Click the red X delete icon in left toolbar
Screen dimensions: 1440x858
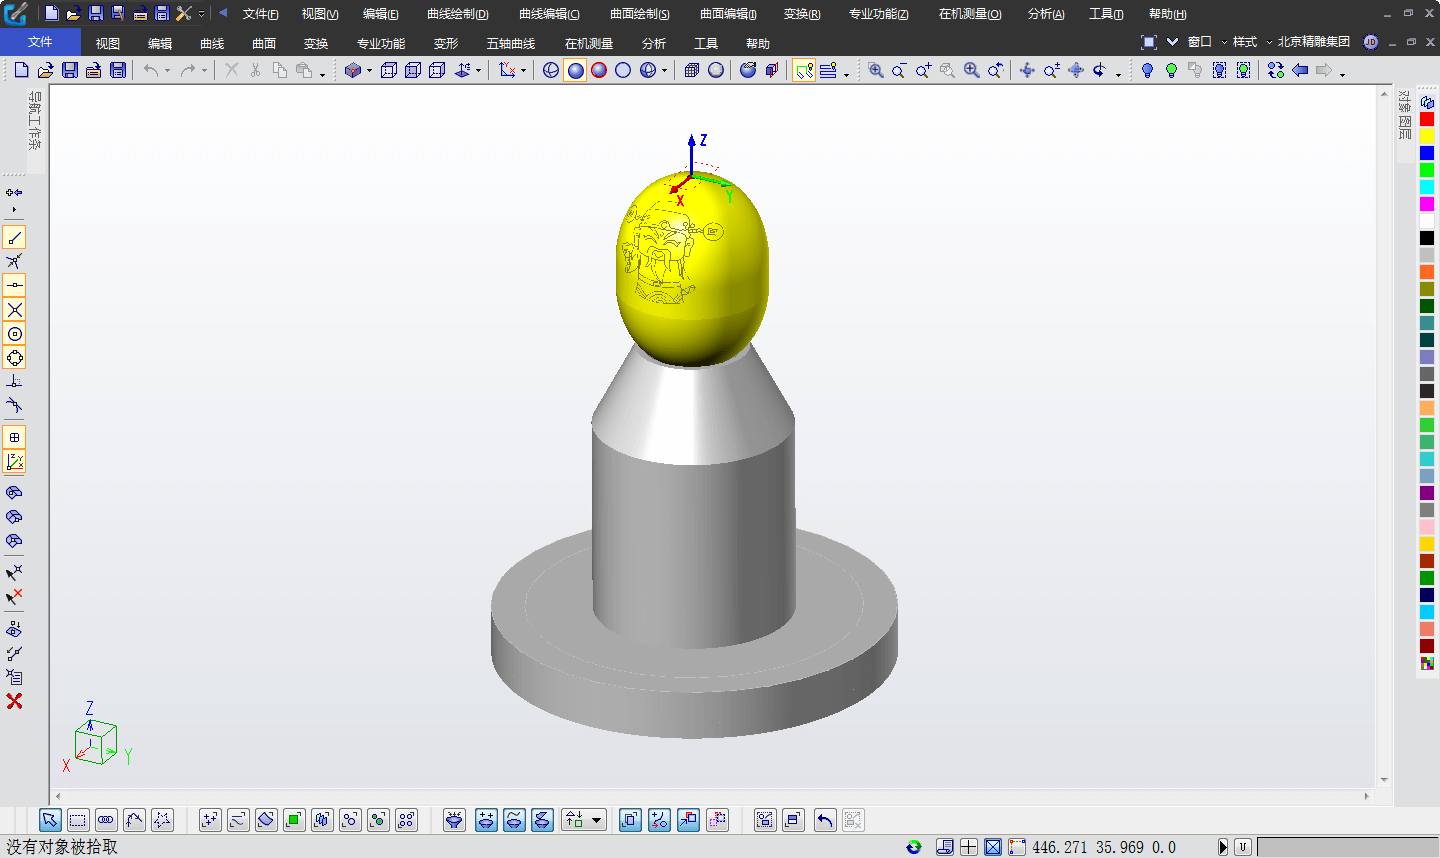pyautogui.click(x=14, y=701)
